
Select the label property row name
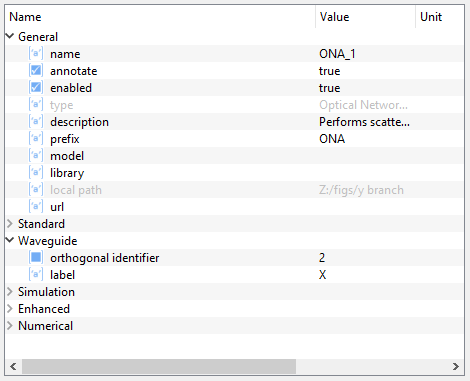tap(62, 275)
